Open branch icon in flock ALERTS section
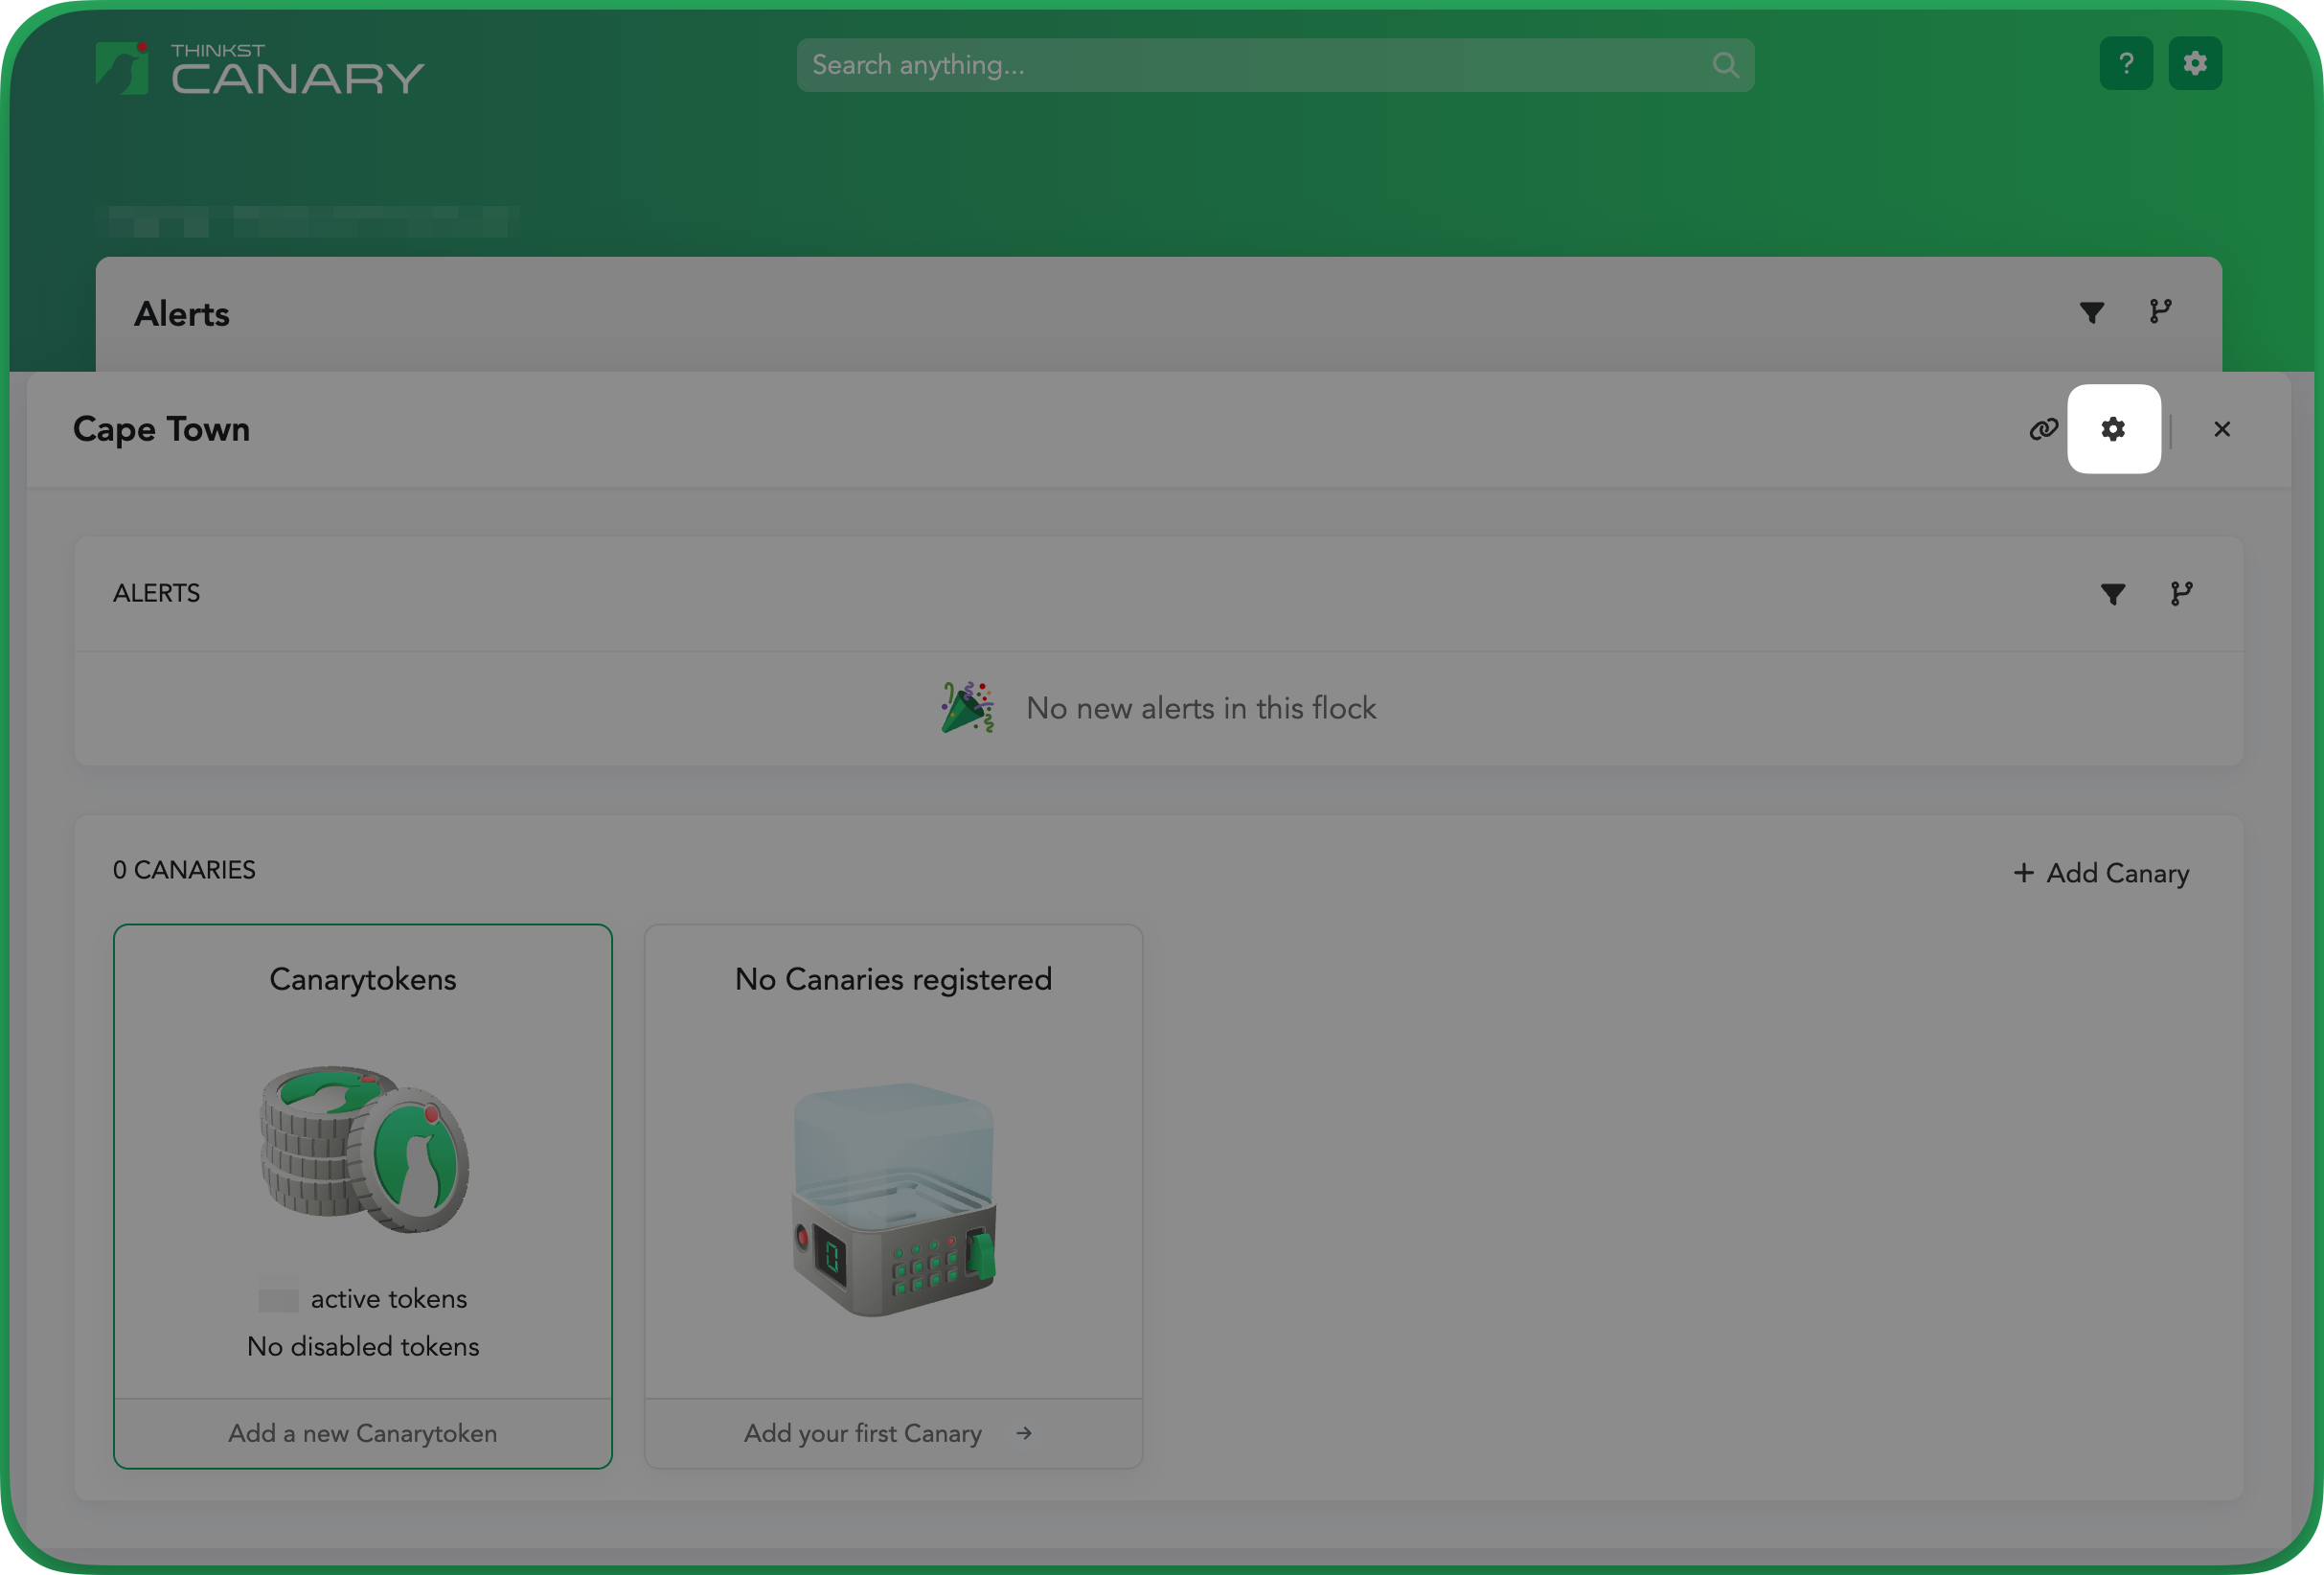This screenshot has width=2324, height=1575. point(2181,594)
